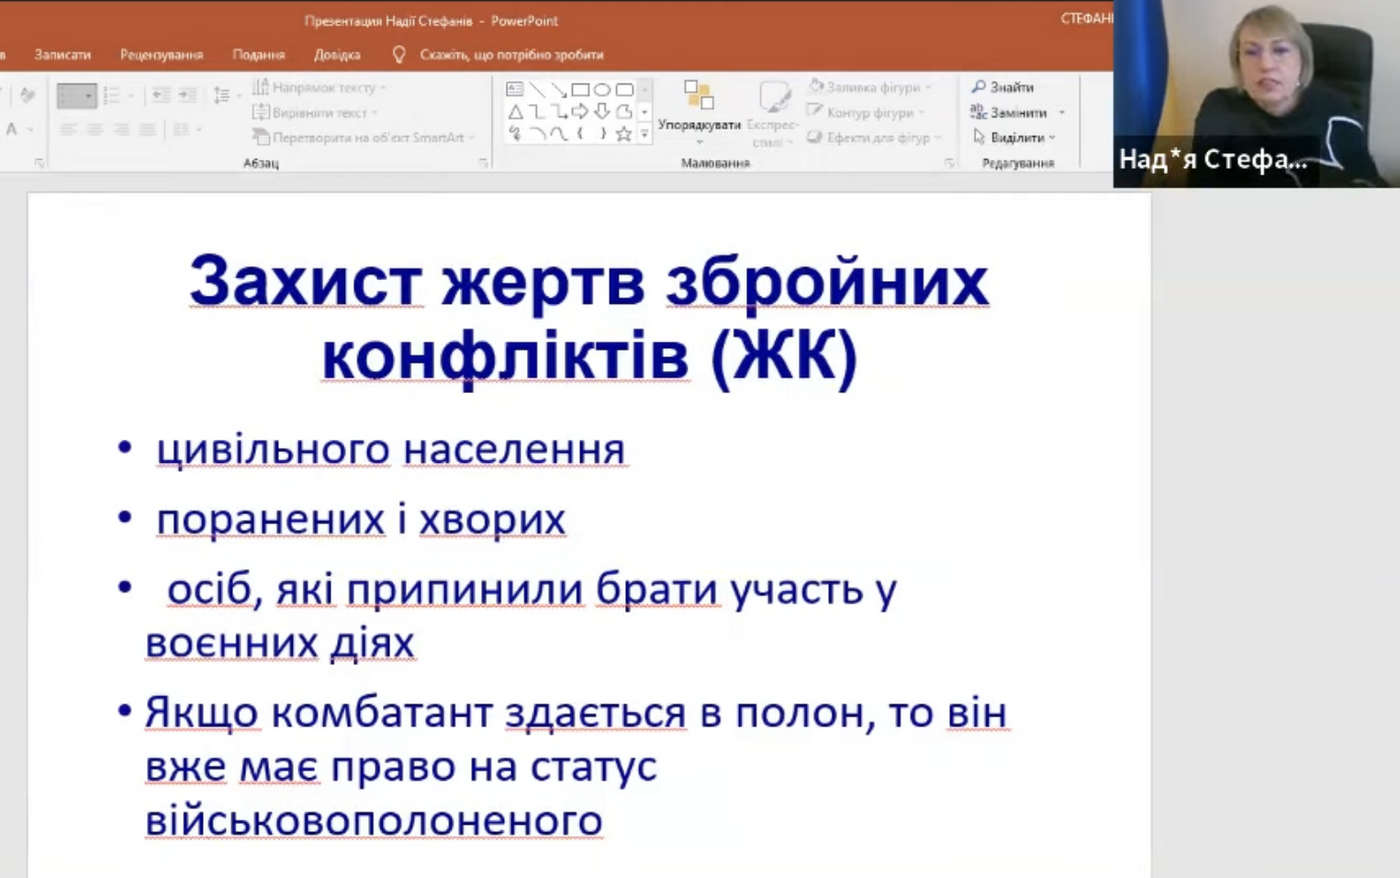Select the triangle shape tool
This screenshot has height=878, width=1400.
[515, 112]
